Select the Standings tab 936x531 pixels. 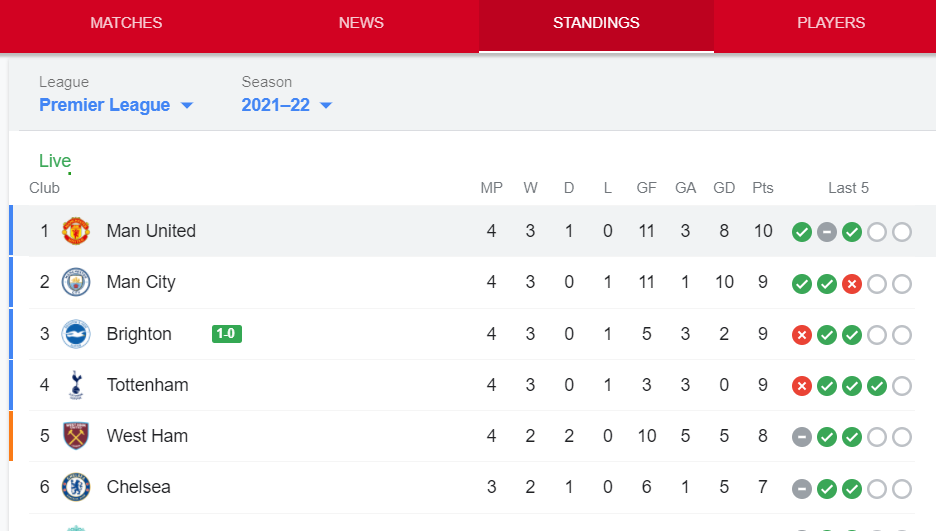pos(596,23)
